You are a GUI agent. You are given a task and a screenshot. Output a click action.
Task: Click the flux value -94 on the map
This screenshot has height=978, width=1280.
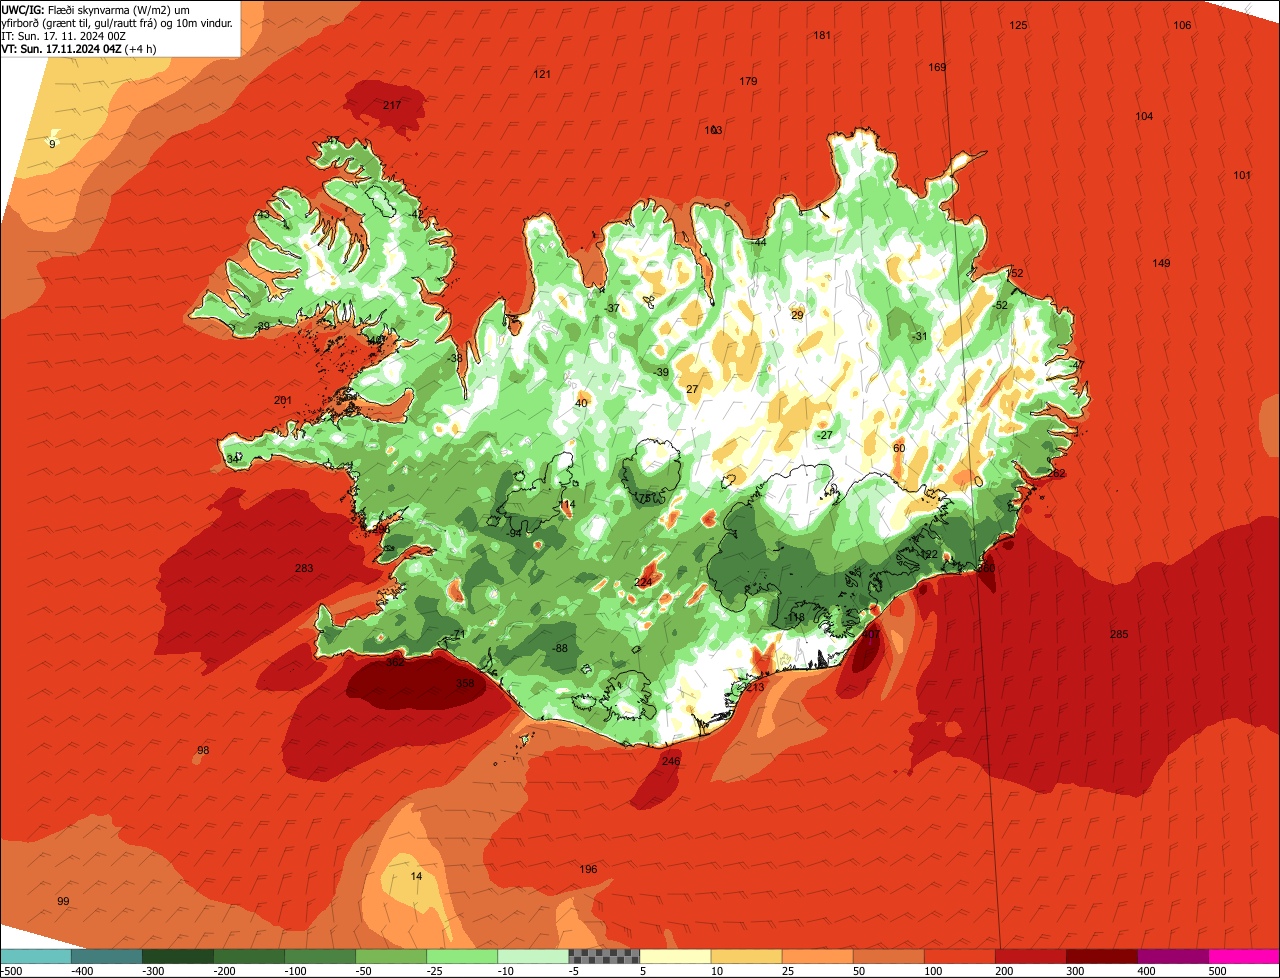(x=514, y=533)
